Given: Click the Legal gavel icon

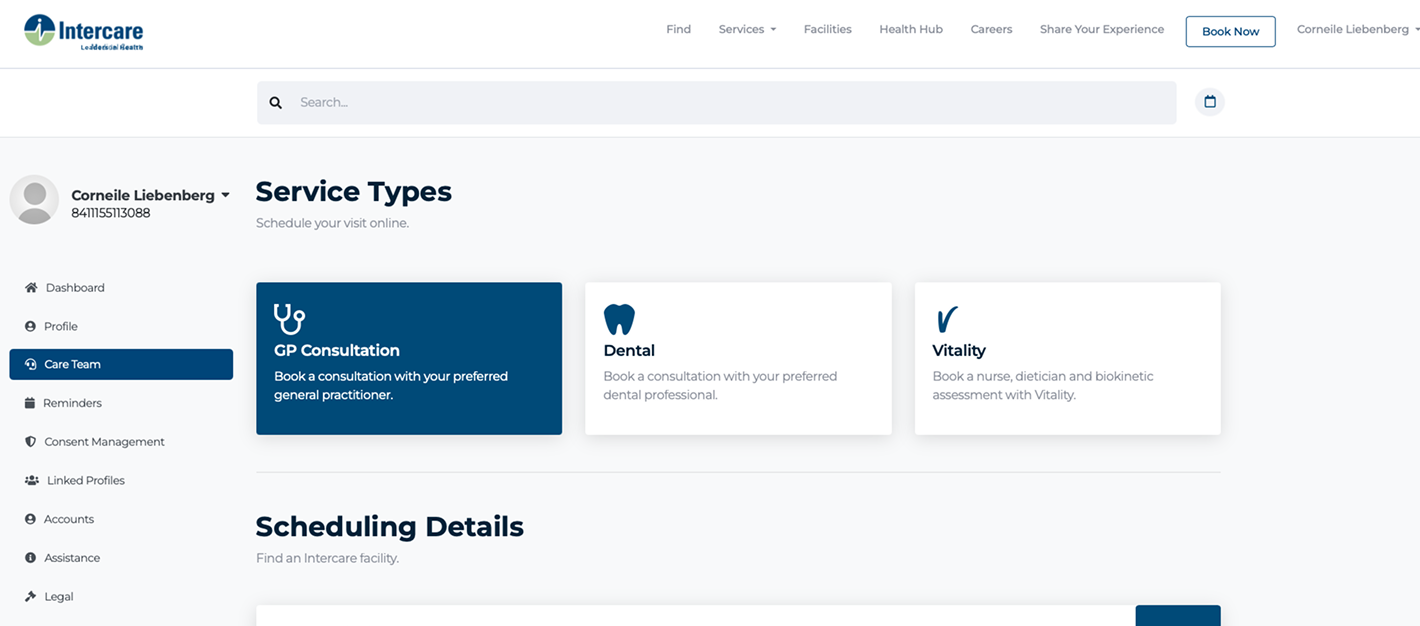Looking at the screenshot, I should point(30,596).
